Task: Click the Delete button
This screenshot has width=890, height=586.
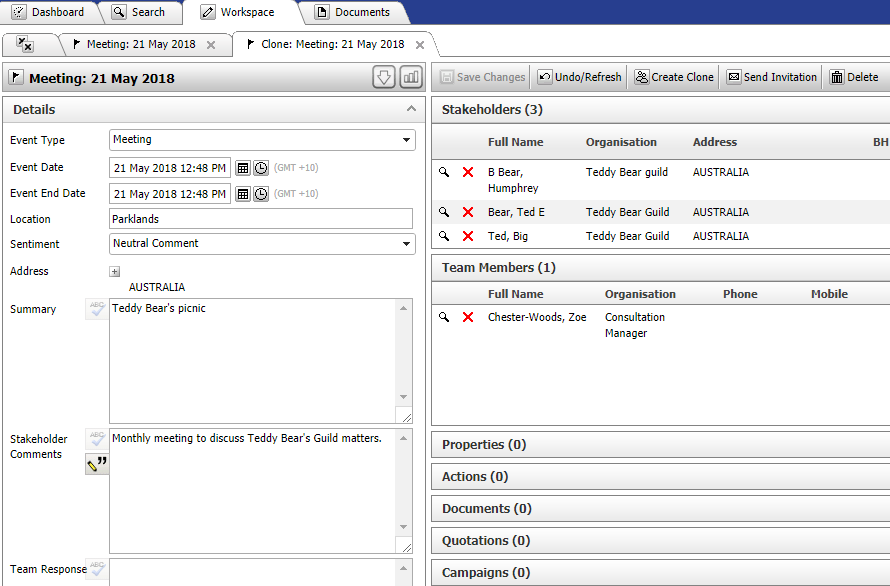Action: pyautogui.click(x=854, y=77)
